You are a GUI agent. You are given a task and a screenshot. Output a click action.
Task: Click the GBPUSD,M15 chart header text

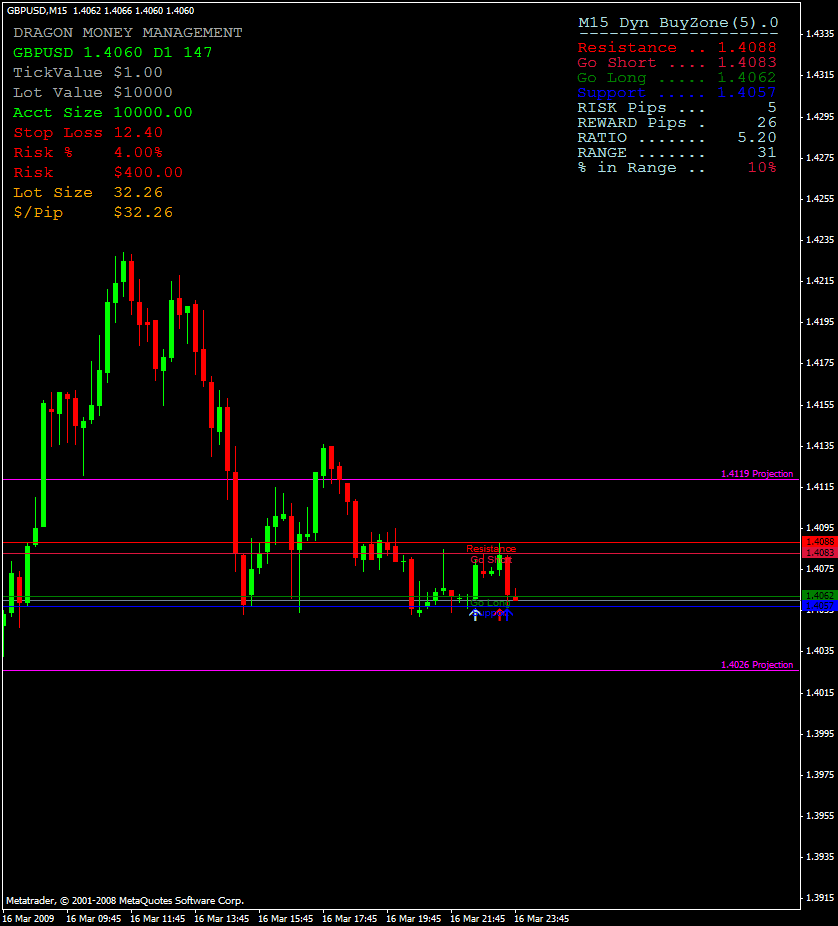coord(100,11)
